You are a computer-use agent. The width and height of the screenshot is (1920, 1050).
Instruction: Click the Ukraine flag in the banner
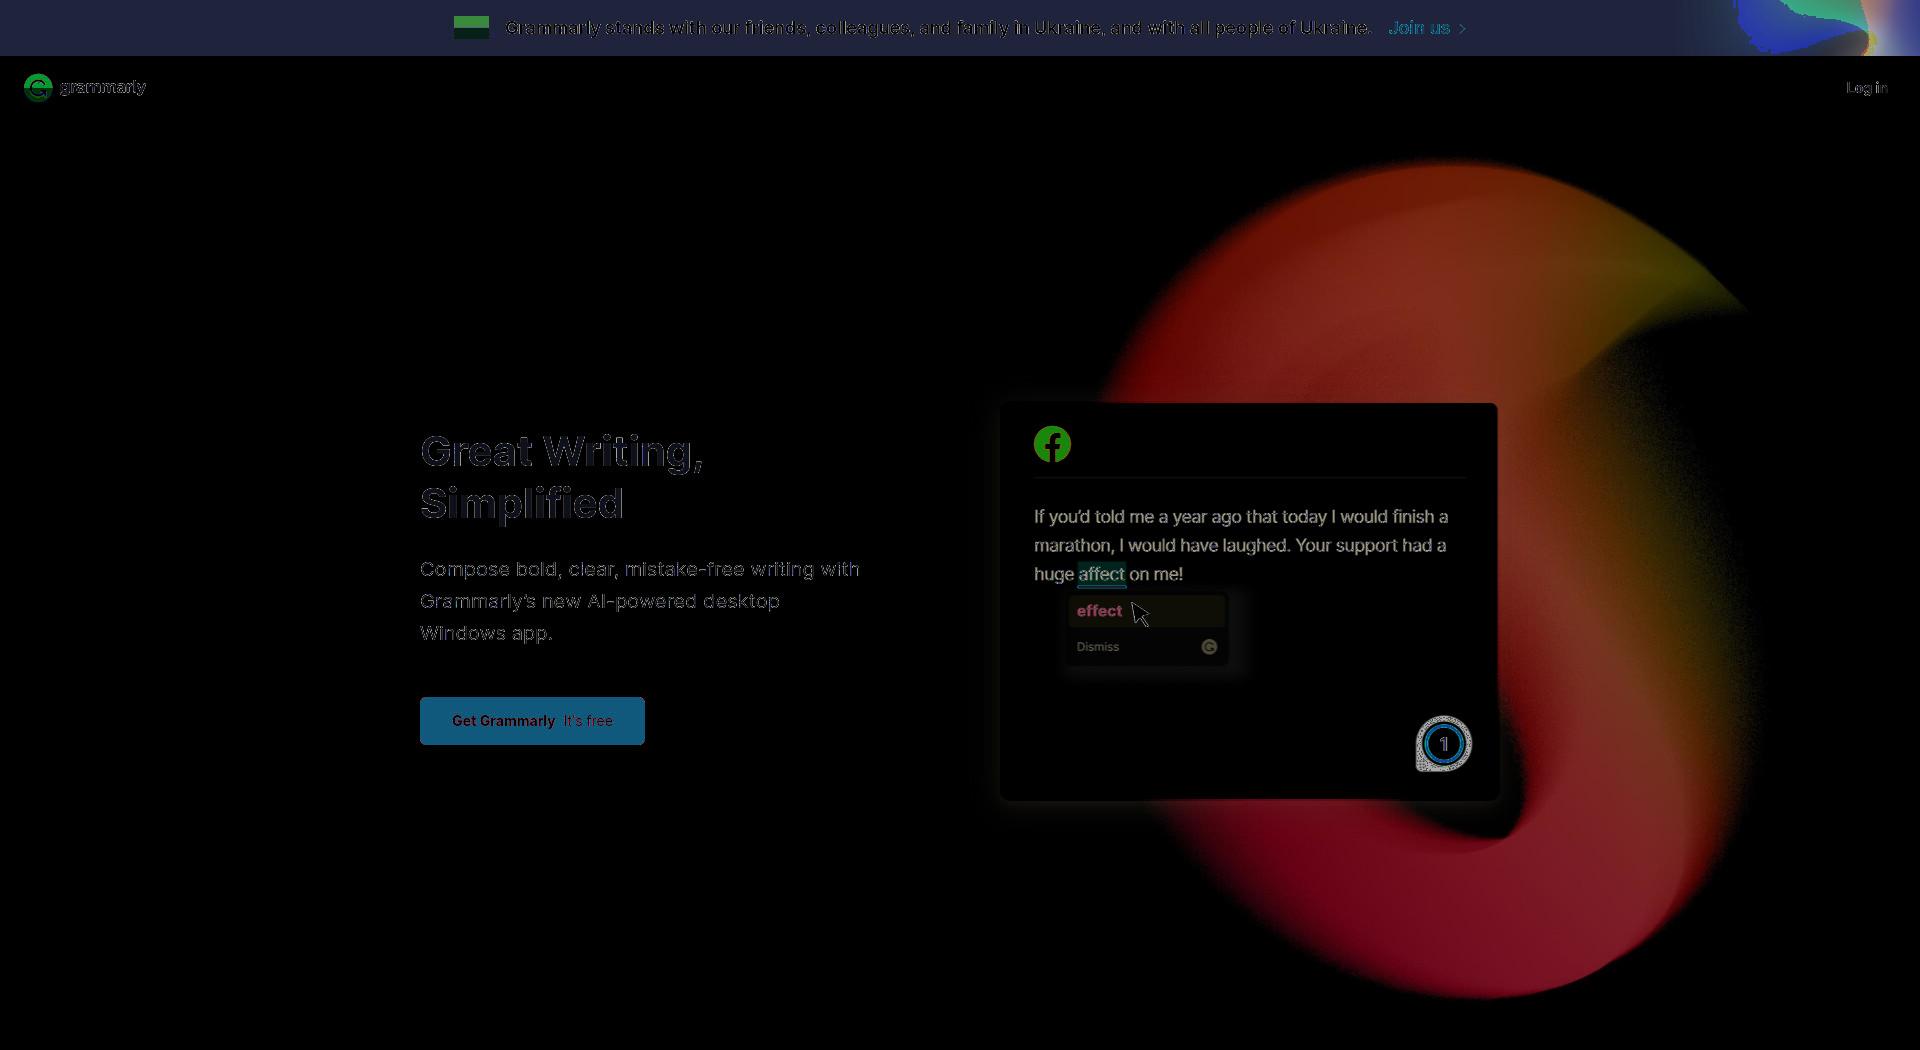471,28
